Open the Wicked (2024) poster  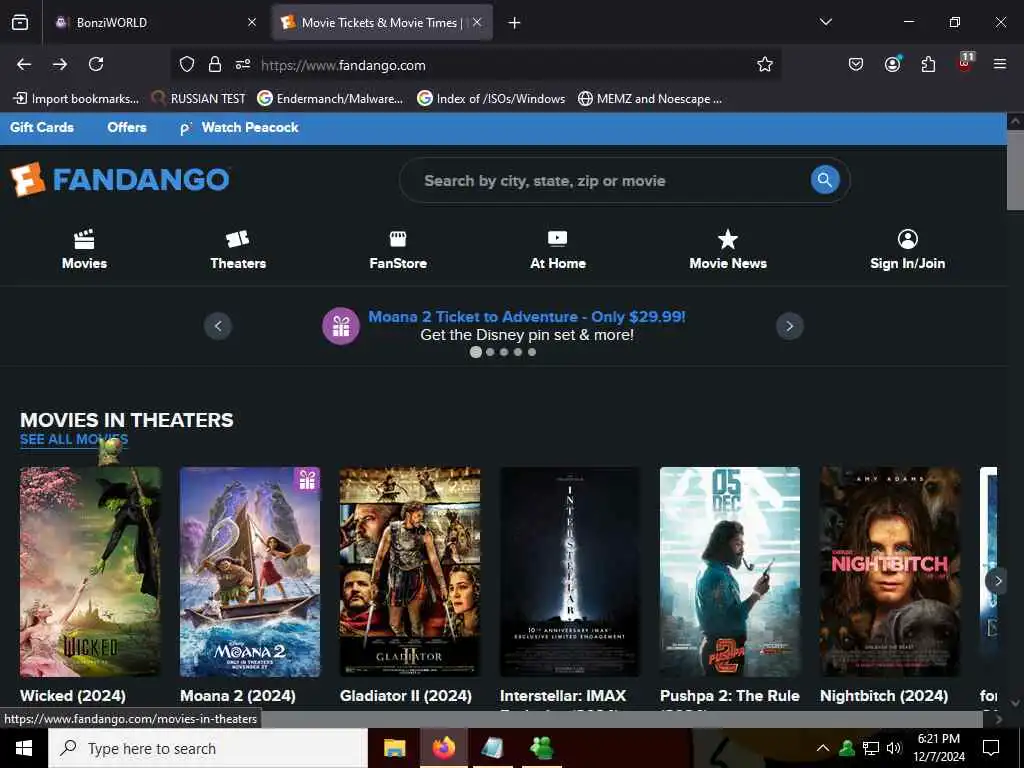pos(90,571)
